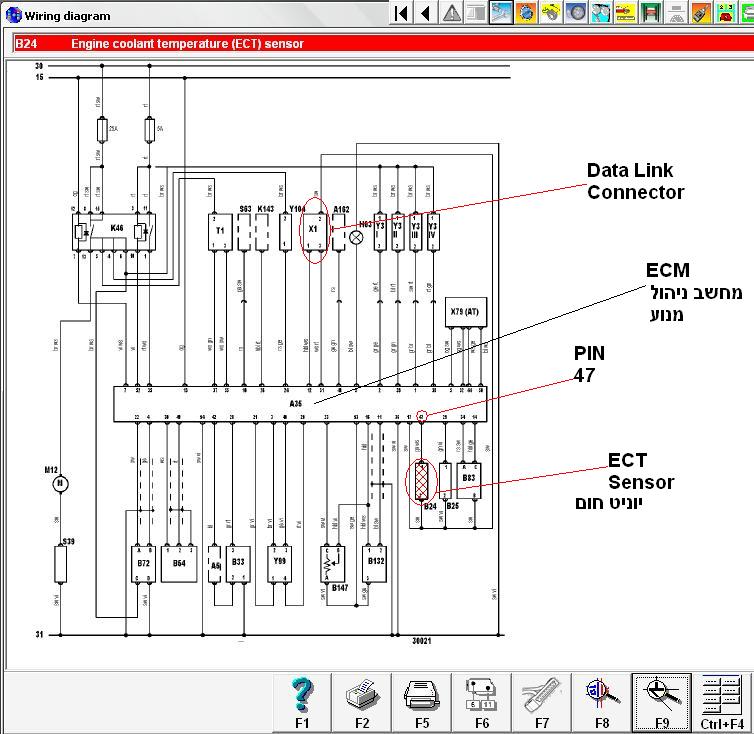Go to previous page arrow
This screenshot has width=754, height=734.
click(x=426, y=13)
